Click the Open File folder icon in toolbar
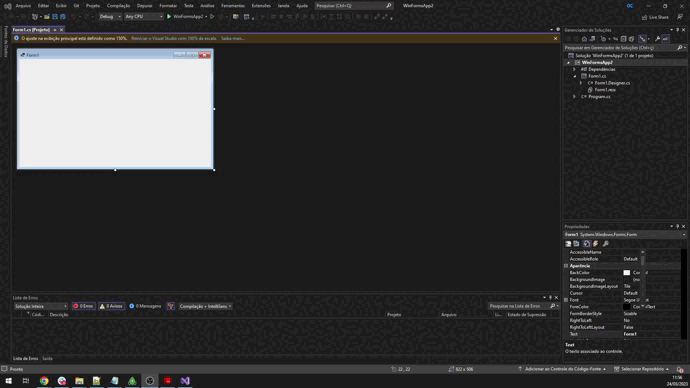 click(x=47, y=17)
